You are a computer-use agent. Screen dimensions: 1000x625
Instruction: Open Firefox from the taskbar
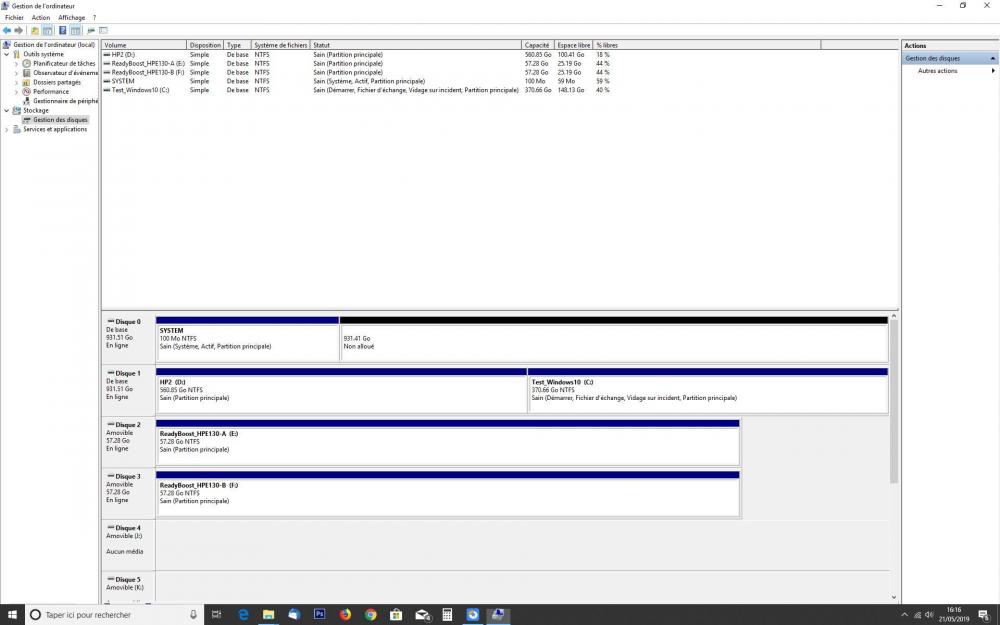tap(345, 614)
